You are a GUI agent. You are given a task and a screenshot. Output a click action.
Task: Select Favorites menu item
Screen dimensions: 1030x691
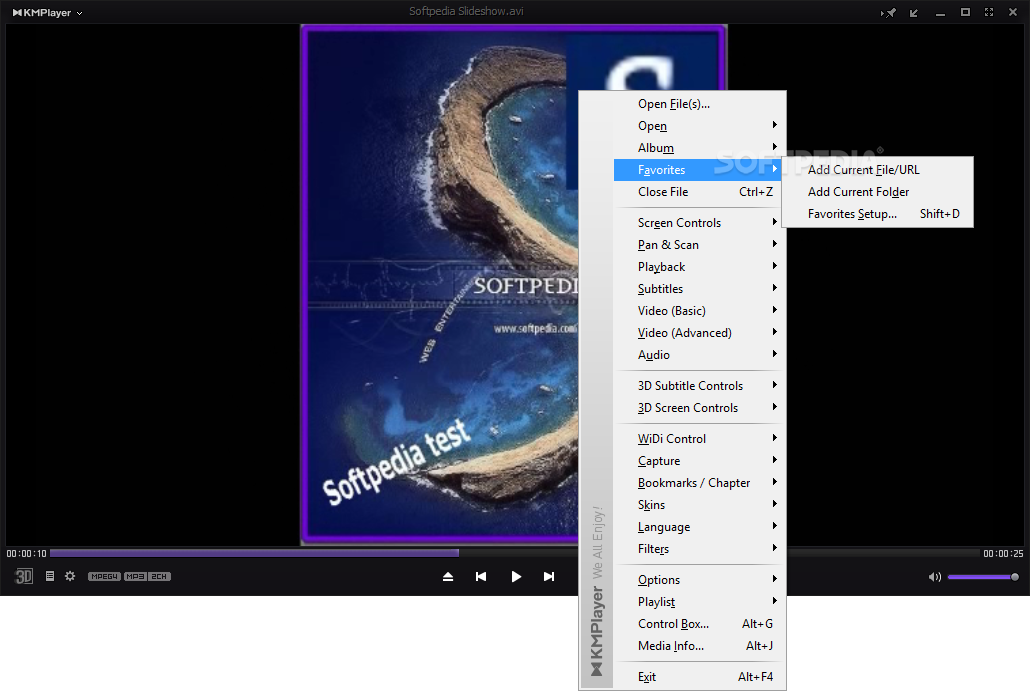pos(697,169)
